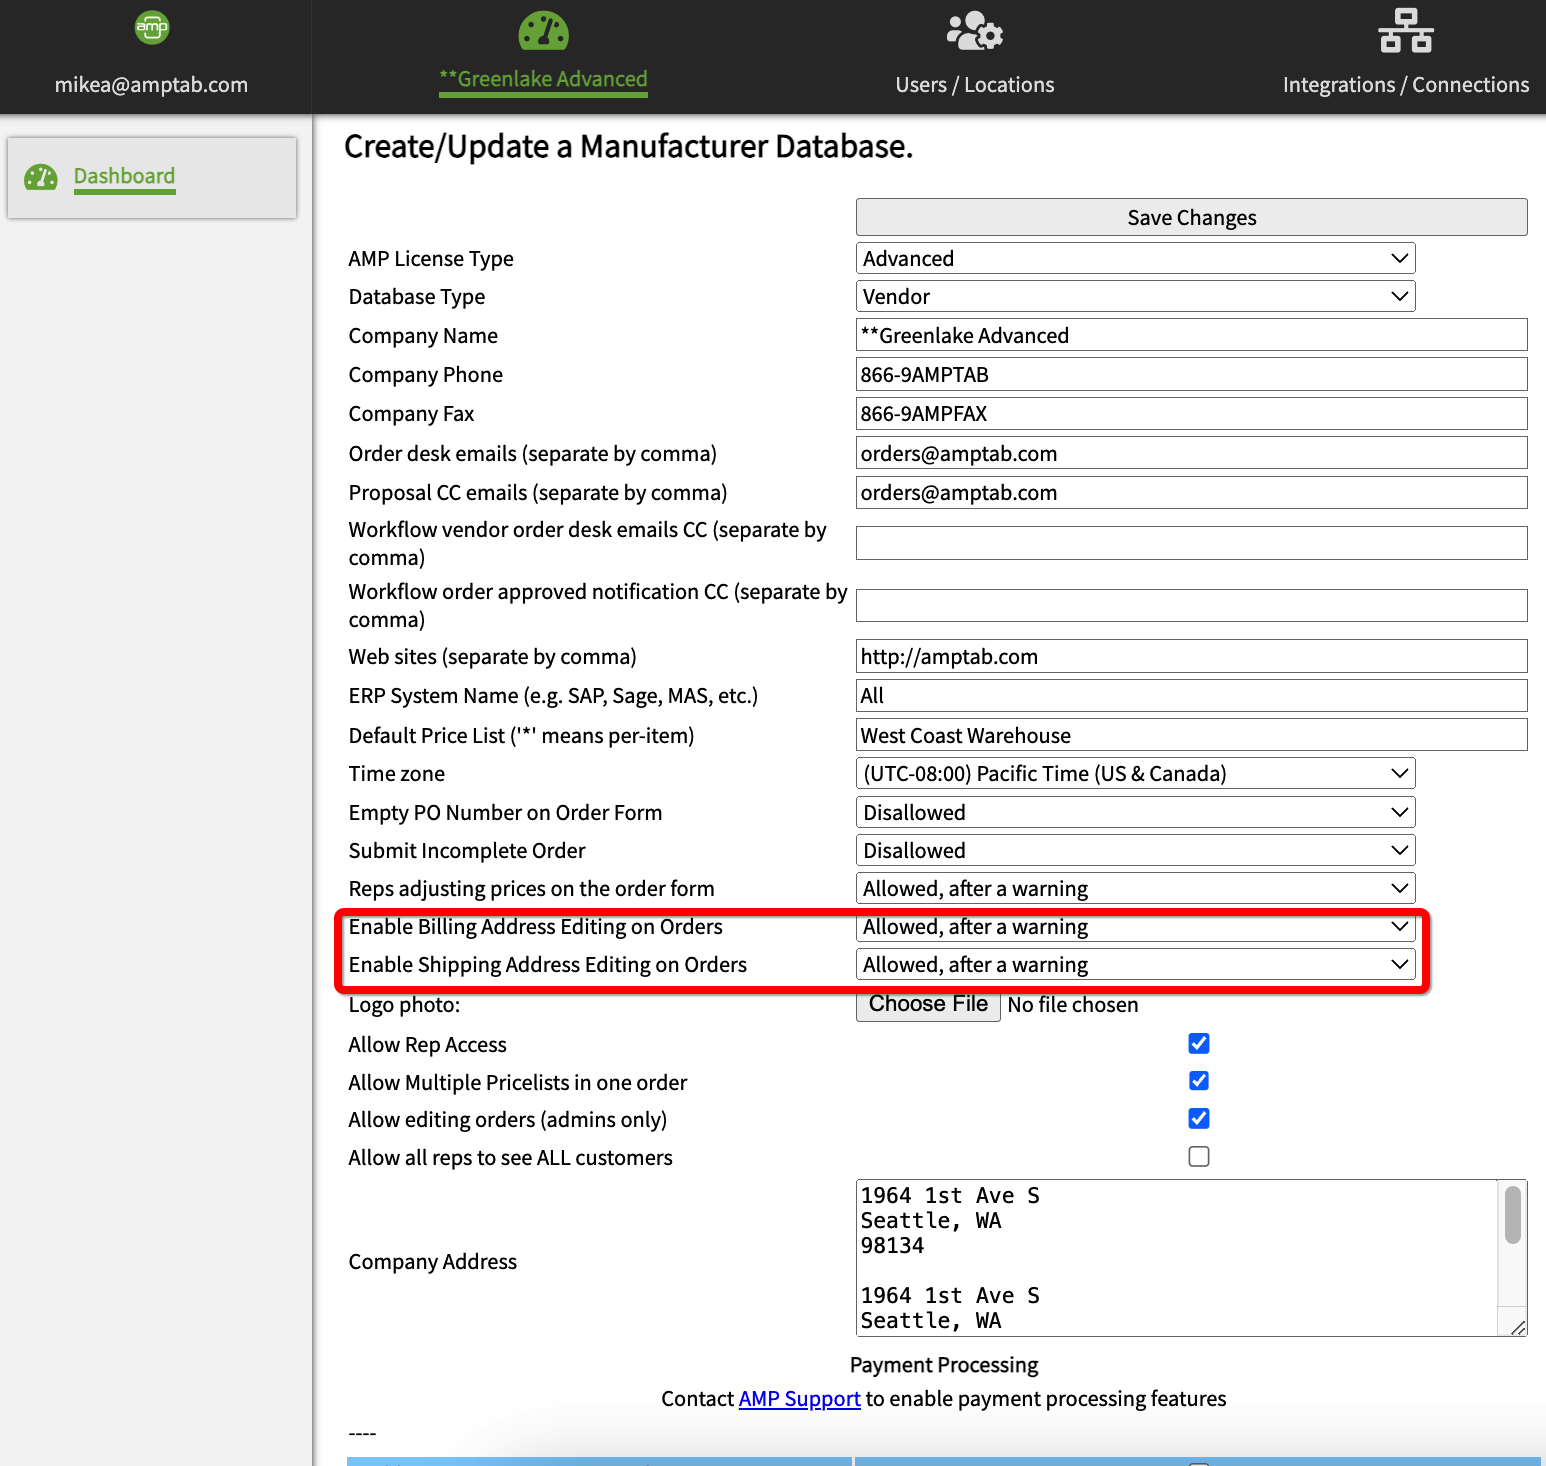Open Database Type dropdown
This screenshot has width=1546, height=1466.
tap(1135, 296)
